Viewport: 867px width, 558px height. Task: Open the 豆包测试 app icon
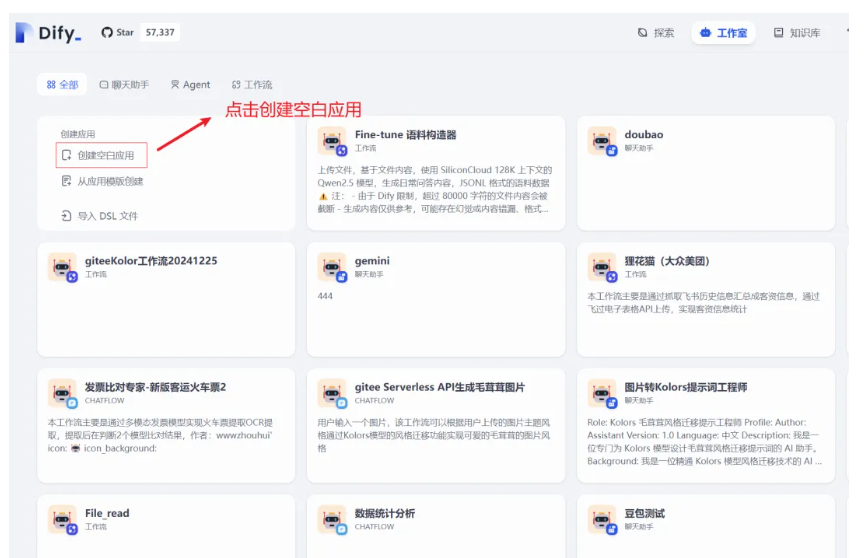pos(602,519)
